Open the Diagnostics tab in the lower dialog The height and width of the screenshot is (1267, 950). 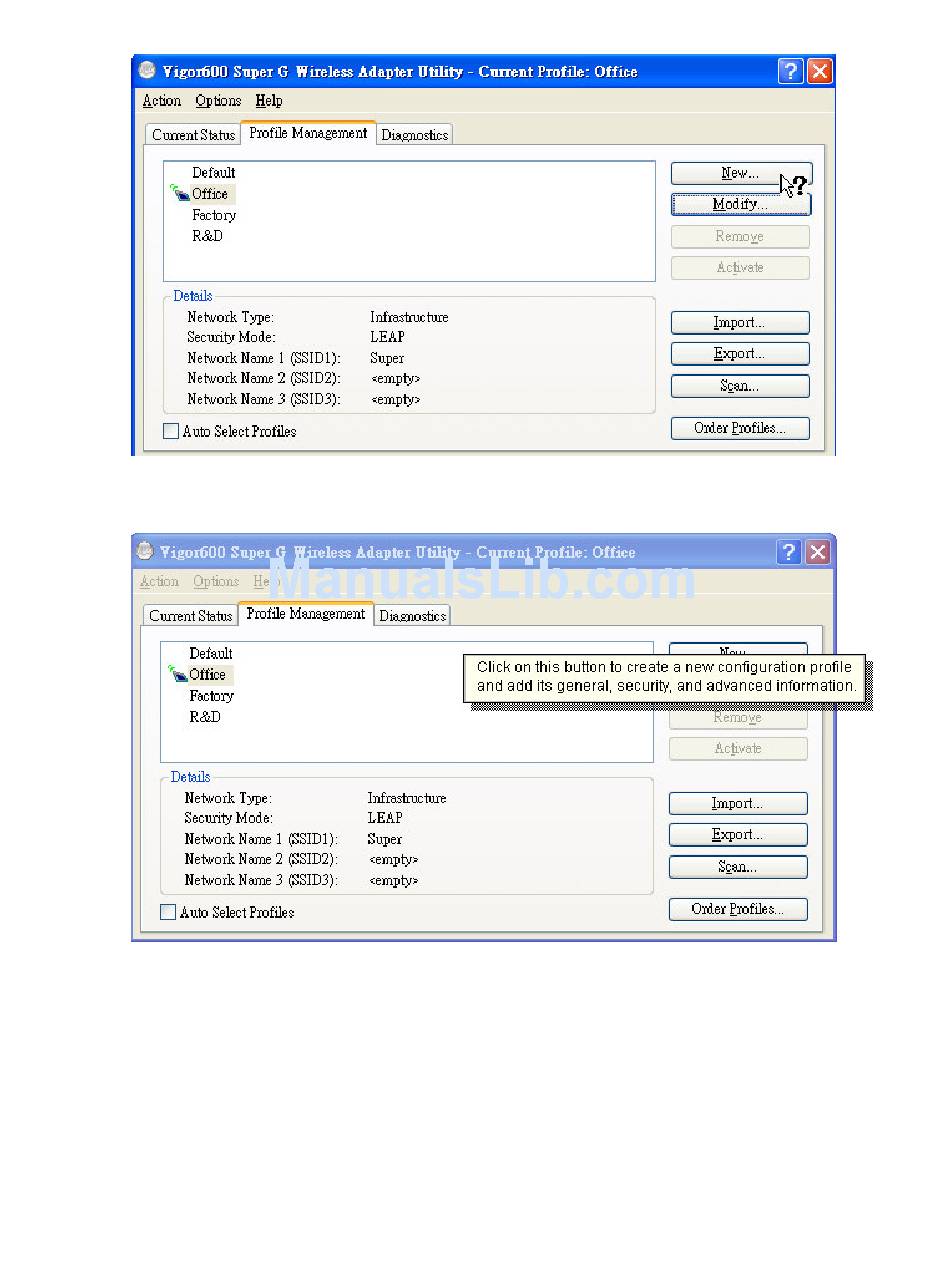pyautogui.click(x=413, y=616)
